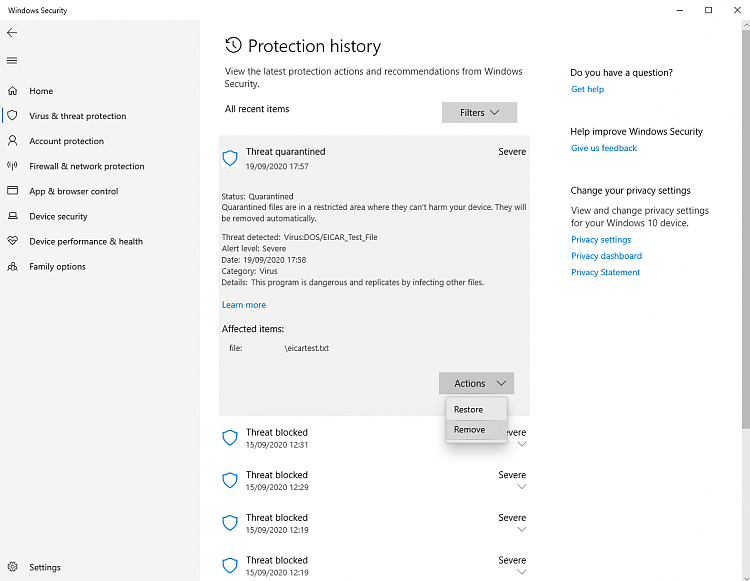Viewport: 750px width, 581px height.
Task: Open Device performance & health section
Action: (86, 241)
